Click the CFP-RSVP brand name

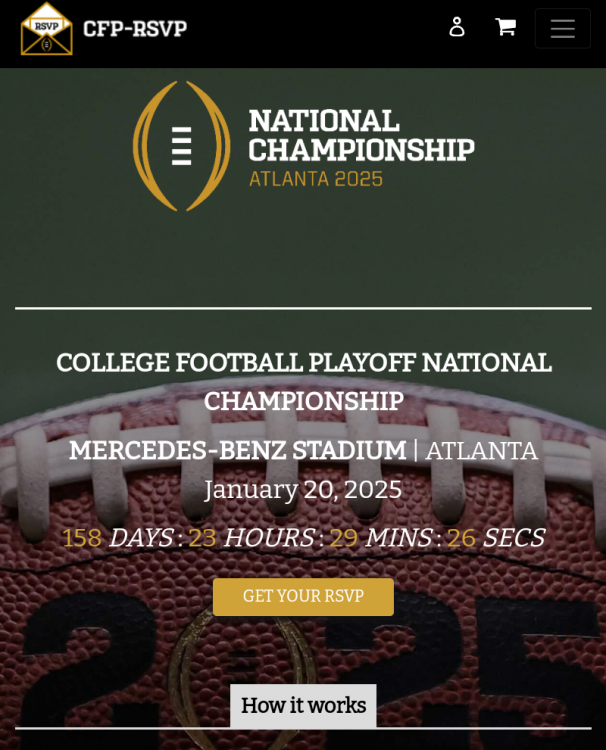[135, 29]
